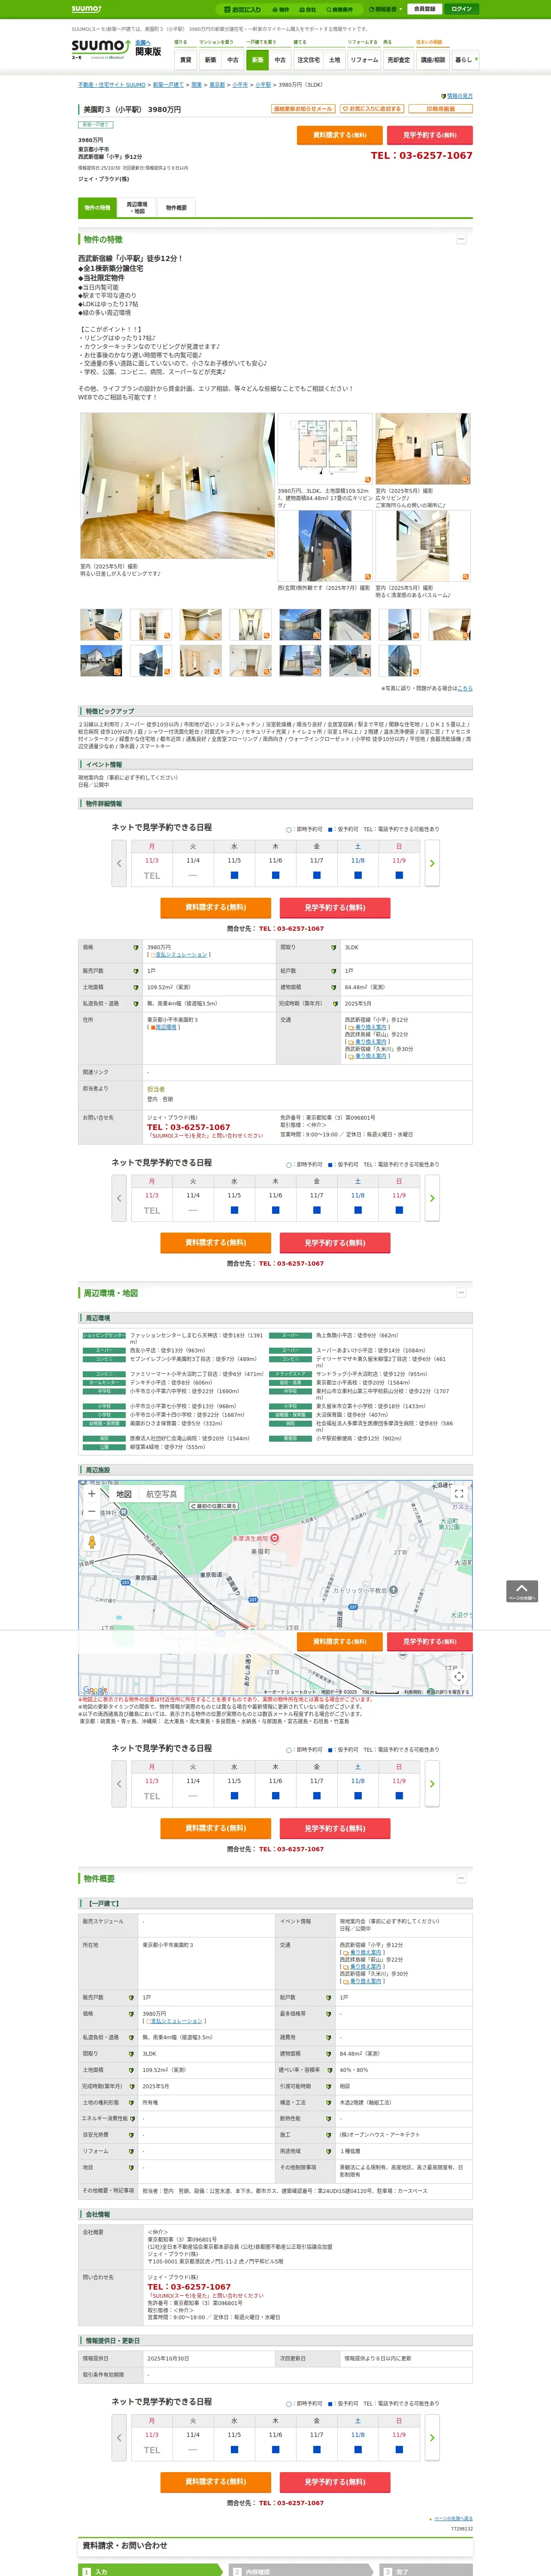The width and height of the screenshot is (551, 2576).
Task: Open 小平市 in the breadcrumb
Action: pos(240,85)
